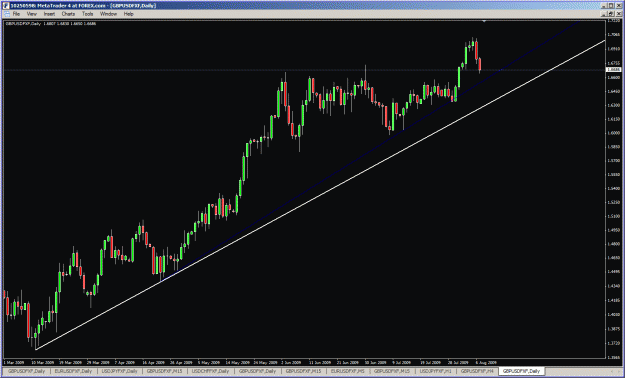This screenshot has width=625, height=378.
Task: Open the Tools menu
Action: (x=88, y=14)
